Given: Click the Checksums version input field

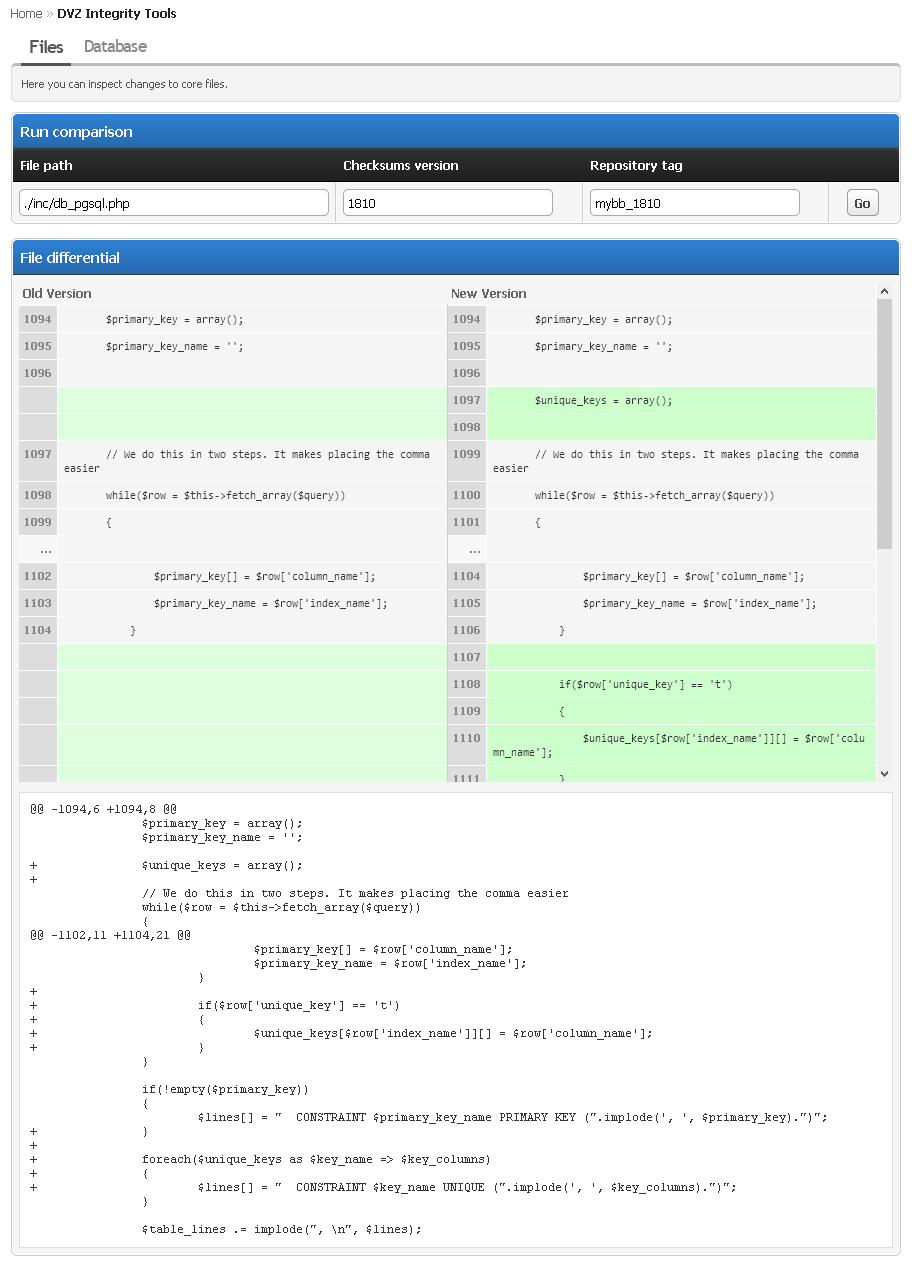Looking at the screenshot, I should click(x=447, y=203).
